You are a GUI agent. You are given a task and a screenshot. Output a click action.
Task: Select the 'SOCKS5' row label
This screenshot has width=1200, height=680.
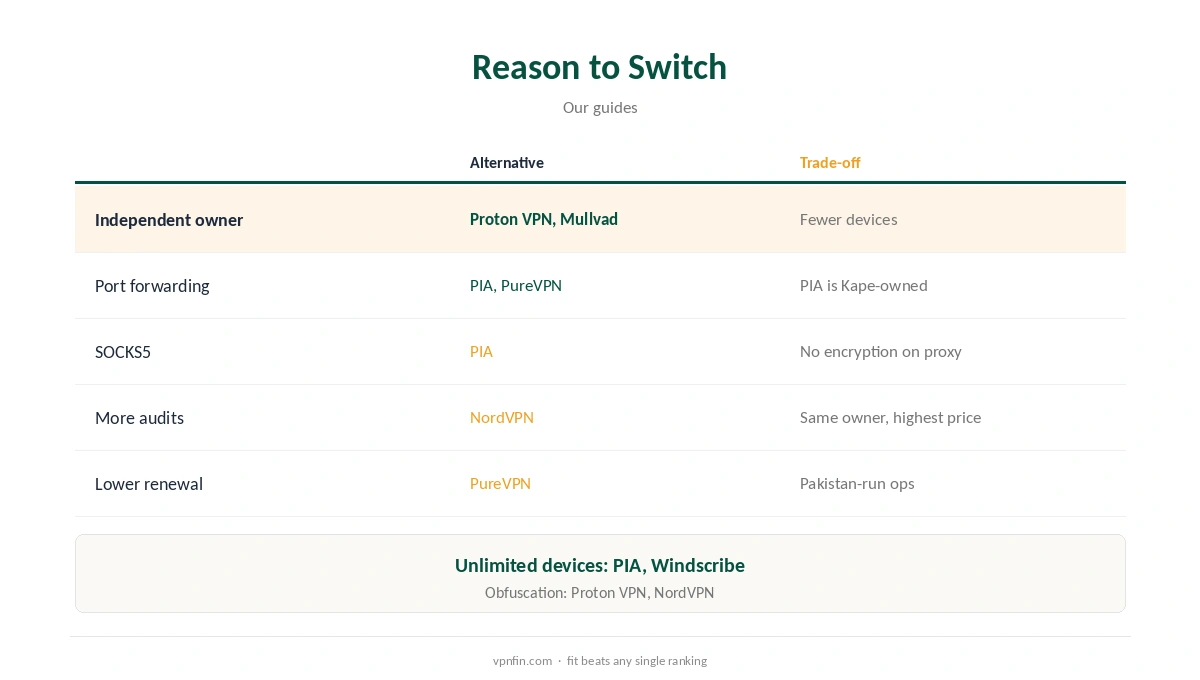123,352
